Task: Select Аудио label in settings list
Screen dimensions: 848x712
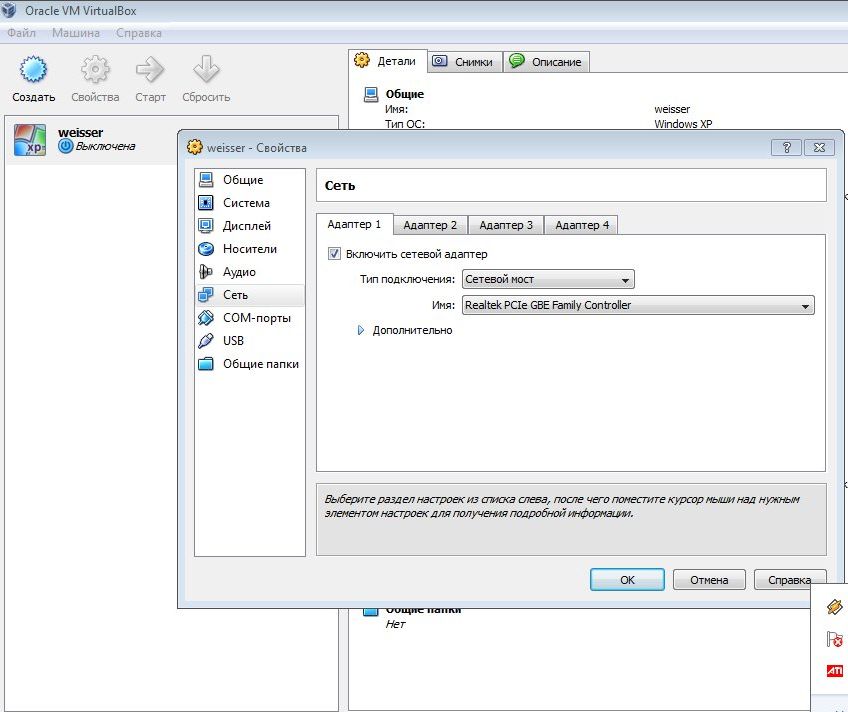Action: pos(240,272)
